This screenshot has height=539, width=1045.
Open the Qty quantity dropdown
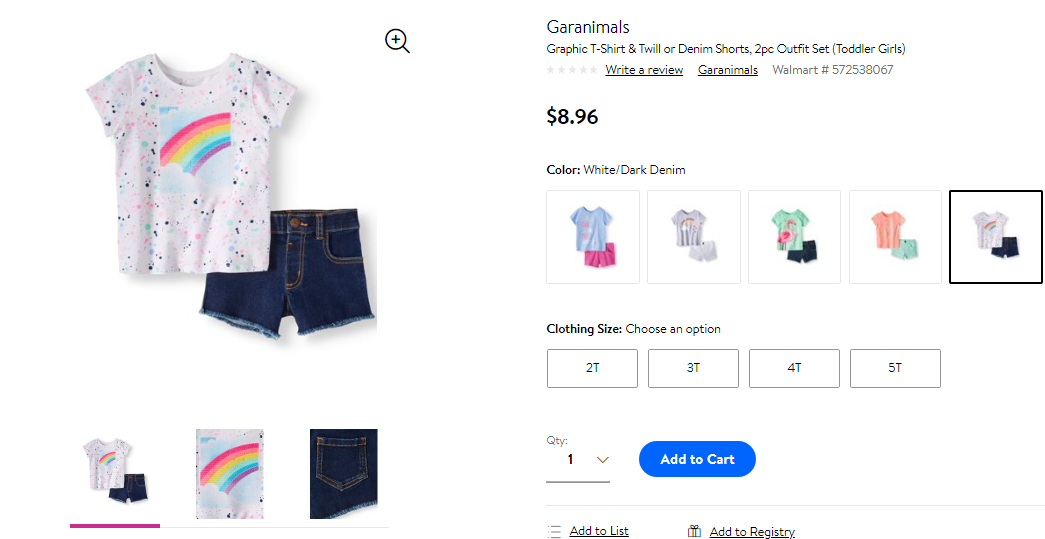[578, 460]
